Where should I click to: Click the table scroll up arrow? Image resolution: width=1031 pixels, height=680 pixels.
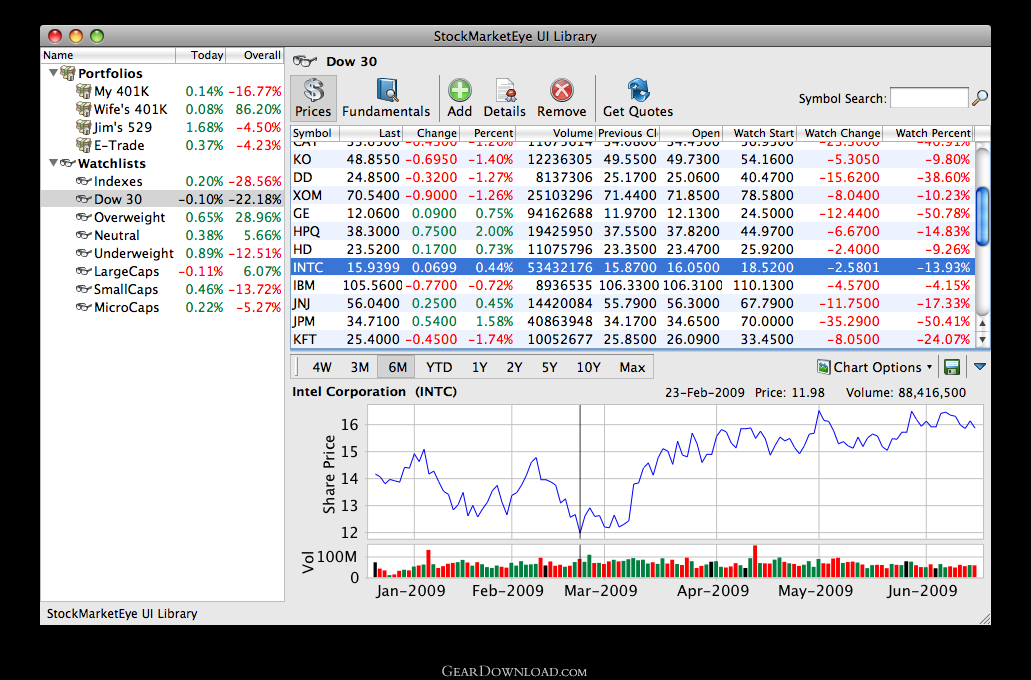tap(982, 323)
